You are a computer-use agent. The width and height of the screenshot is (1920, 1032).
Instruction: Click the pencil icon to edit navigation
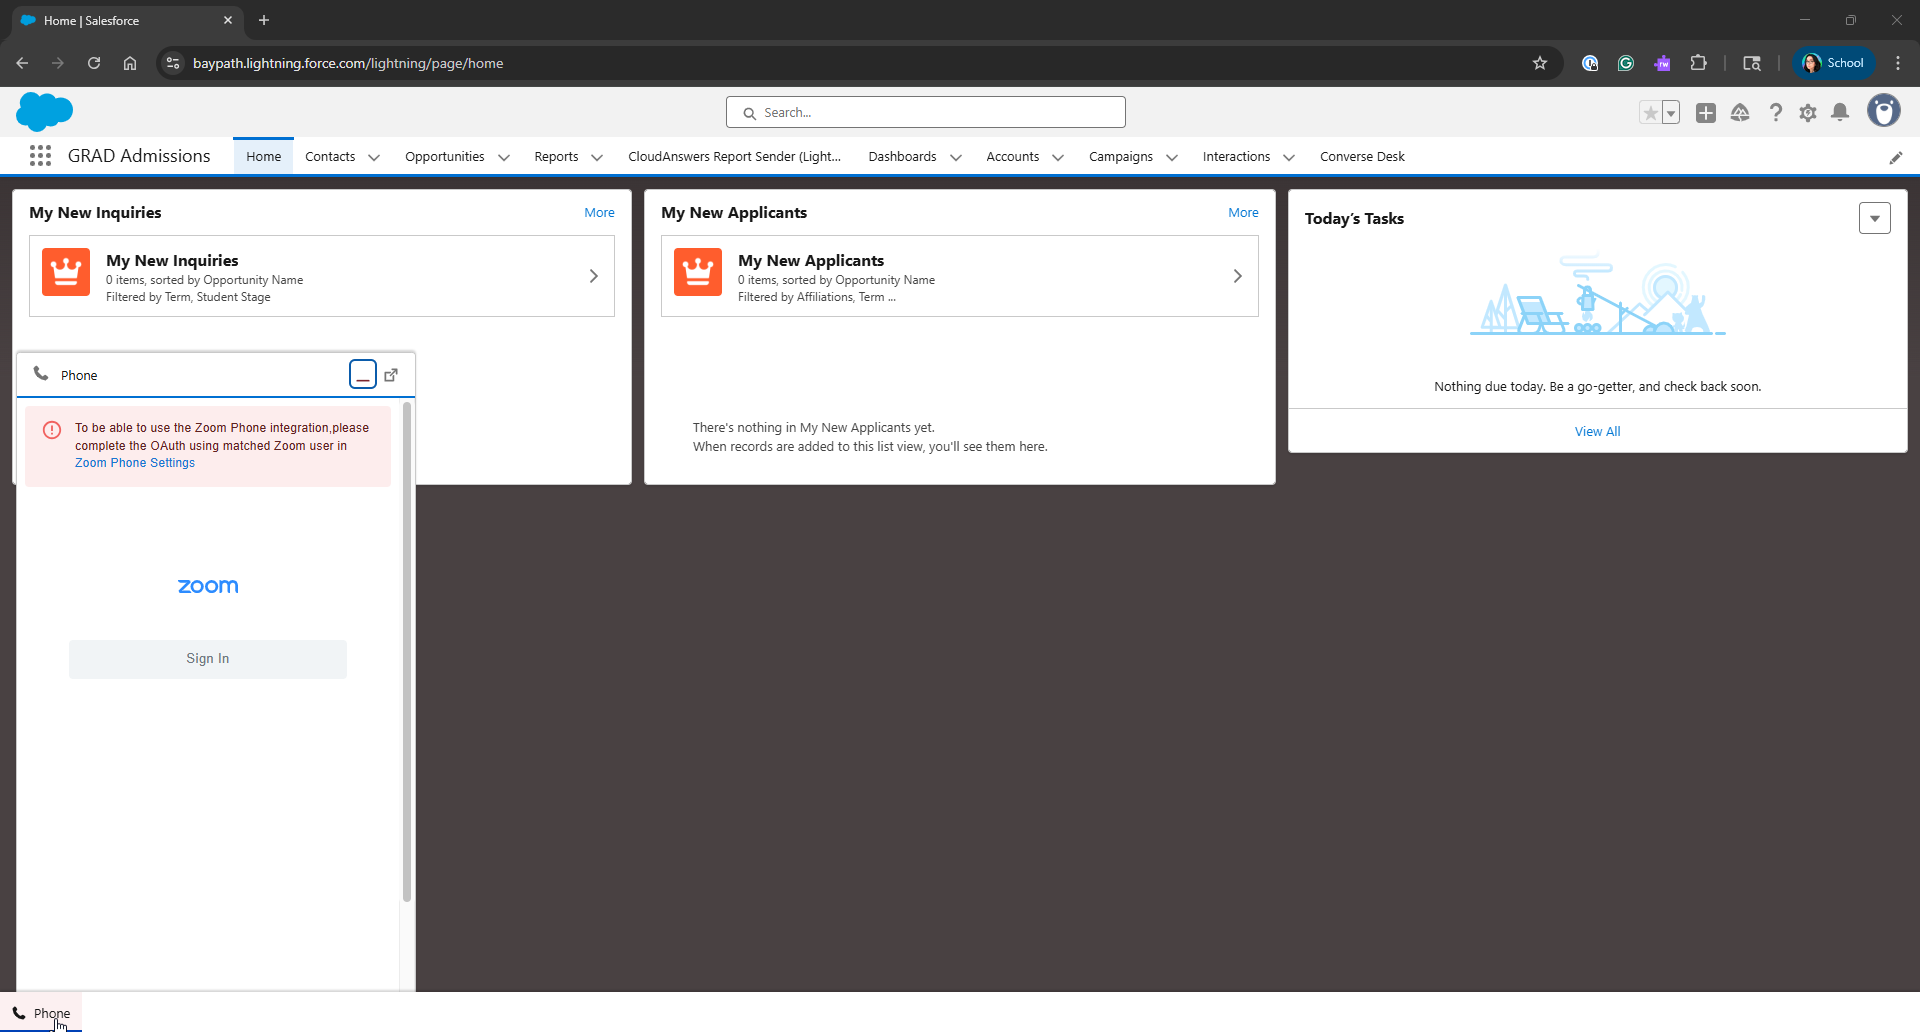pyautogui.click(x=1895, y=157)
